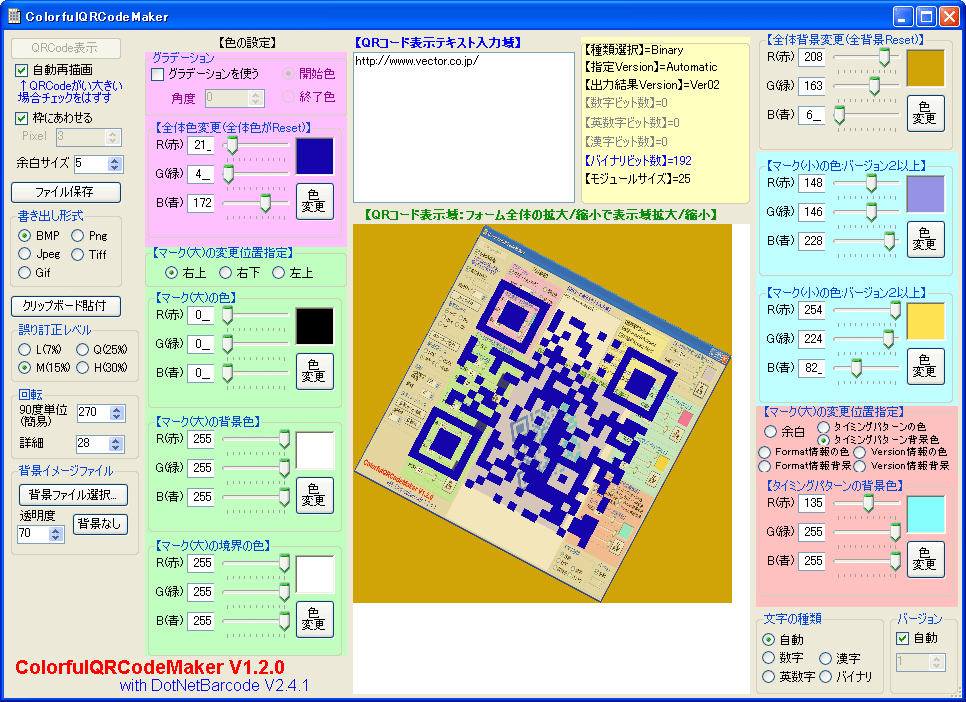Image resolution: width=966 pixels, height=702 pixels.
Task: Select 左上 mark position
Action: (278, 272)
